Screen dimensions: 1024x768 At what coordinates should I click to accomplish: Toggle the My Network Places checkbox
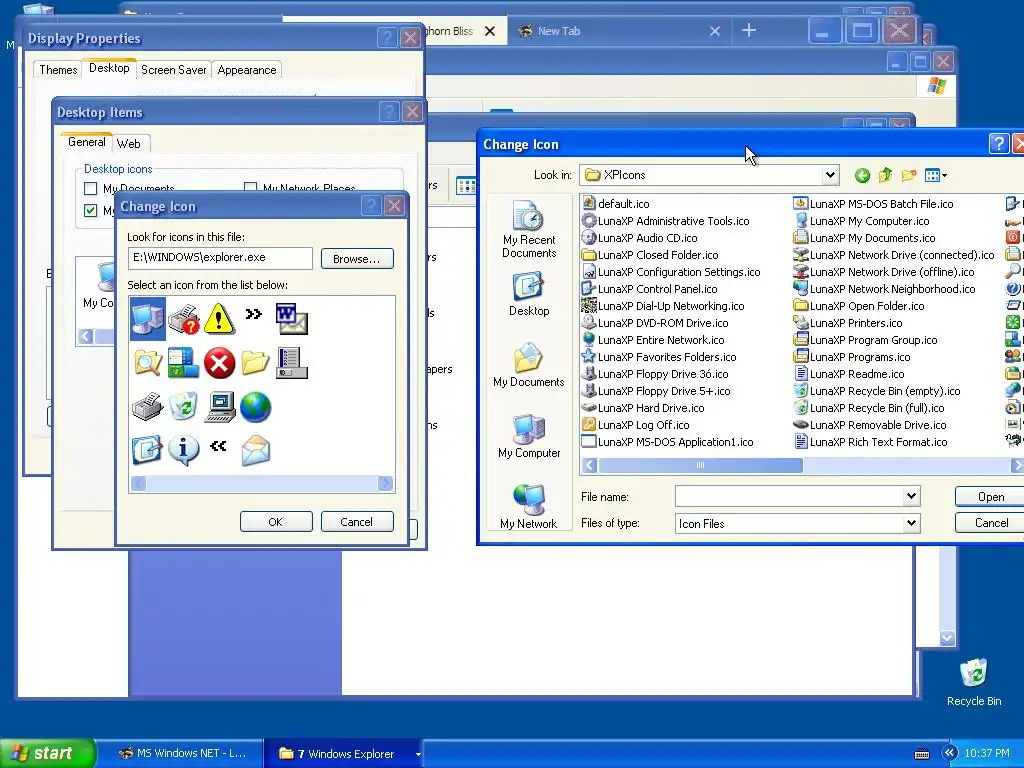point(250,187)
